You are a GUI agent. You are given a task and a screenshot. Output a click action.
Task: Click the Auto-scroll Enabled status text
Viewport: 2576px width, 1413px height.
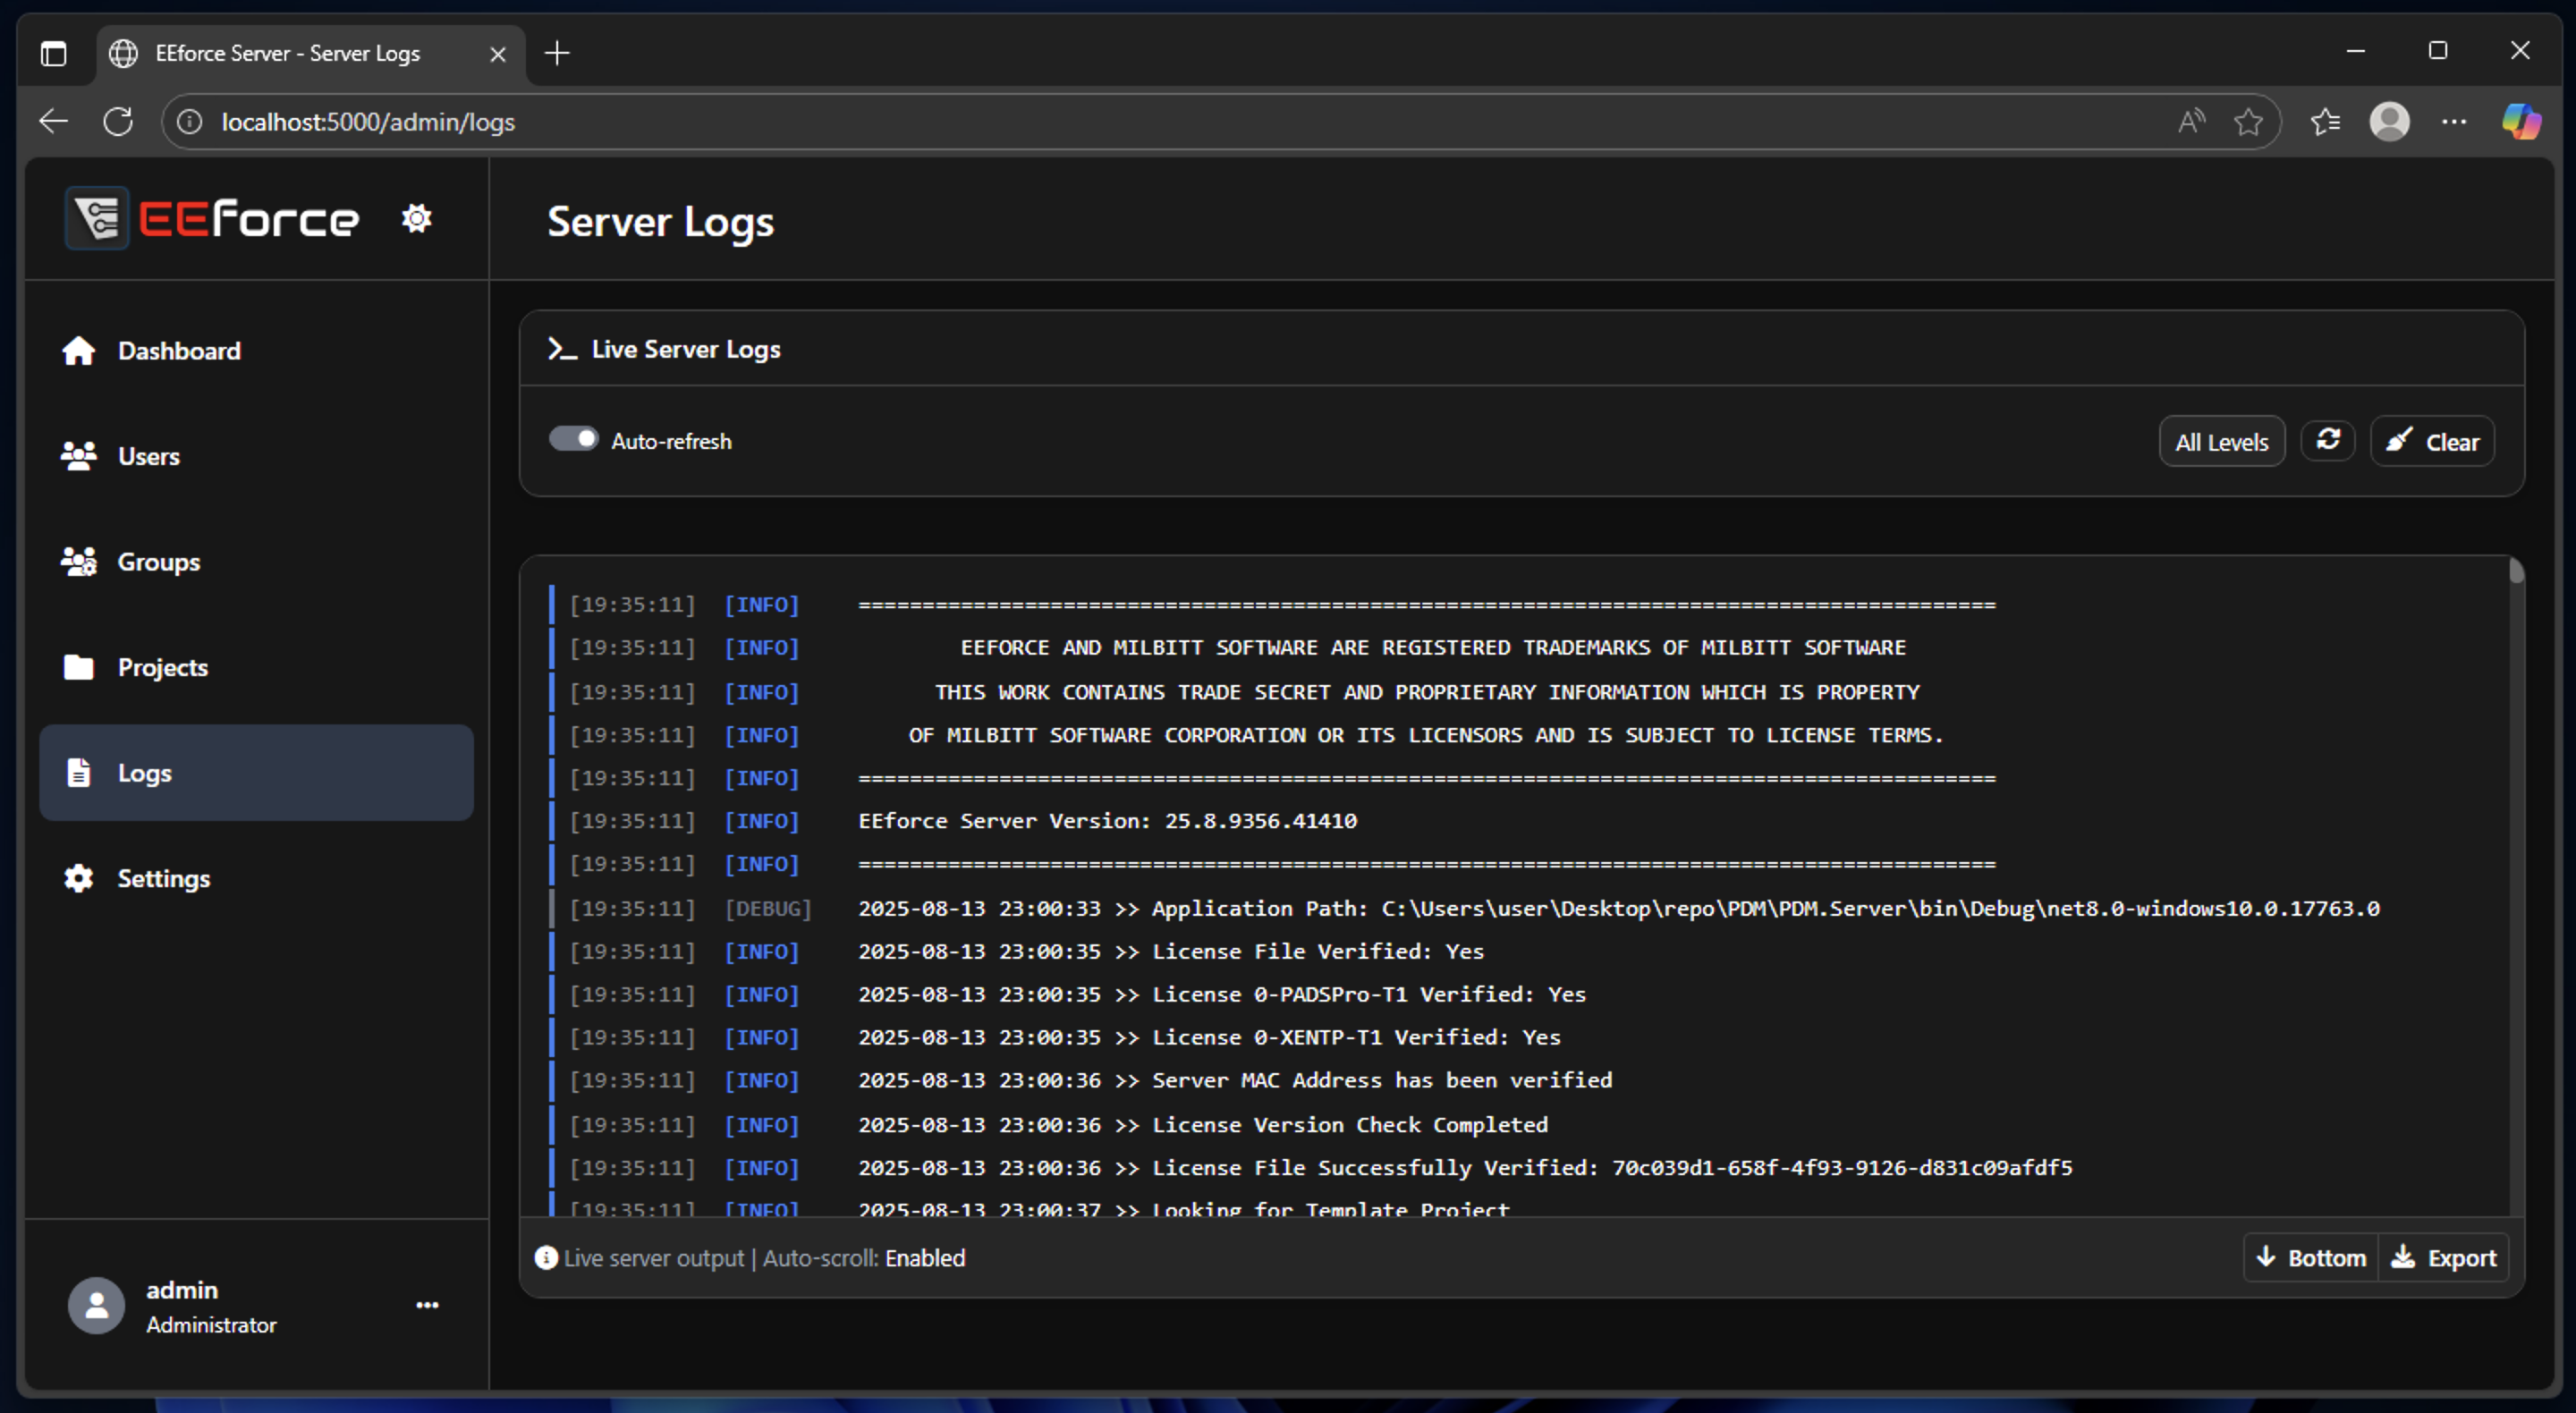(864, 1258)
